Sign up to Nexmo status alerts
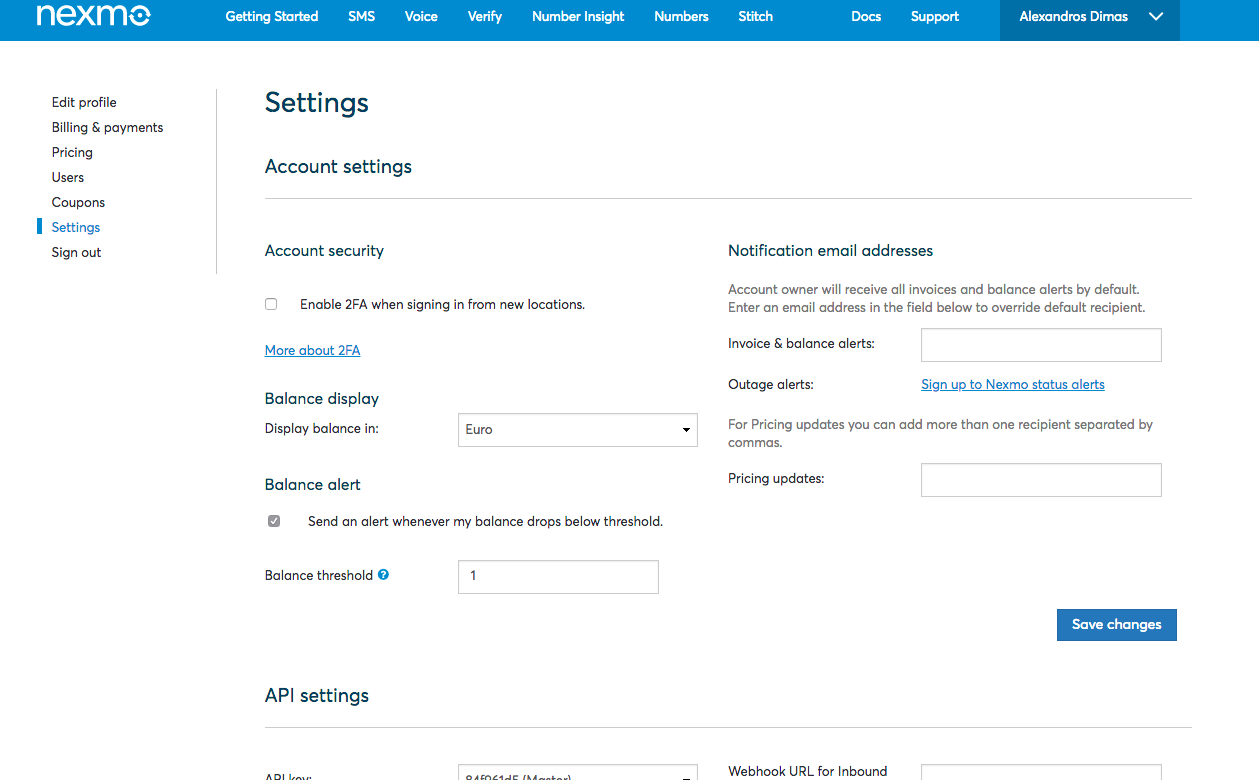The height and width of the screenshot is (780, 1259). click(x=1012, y=384)
